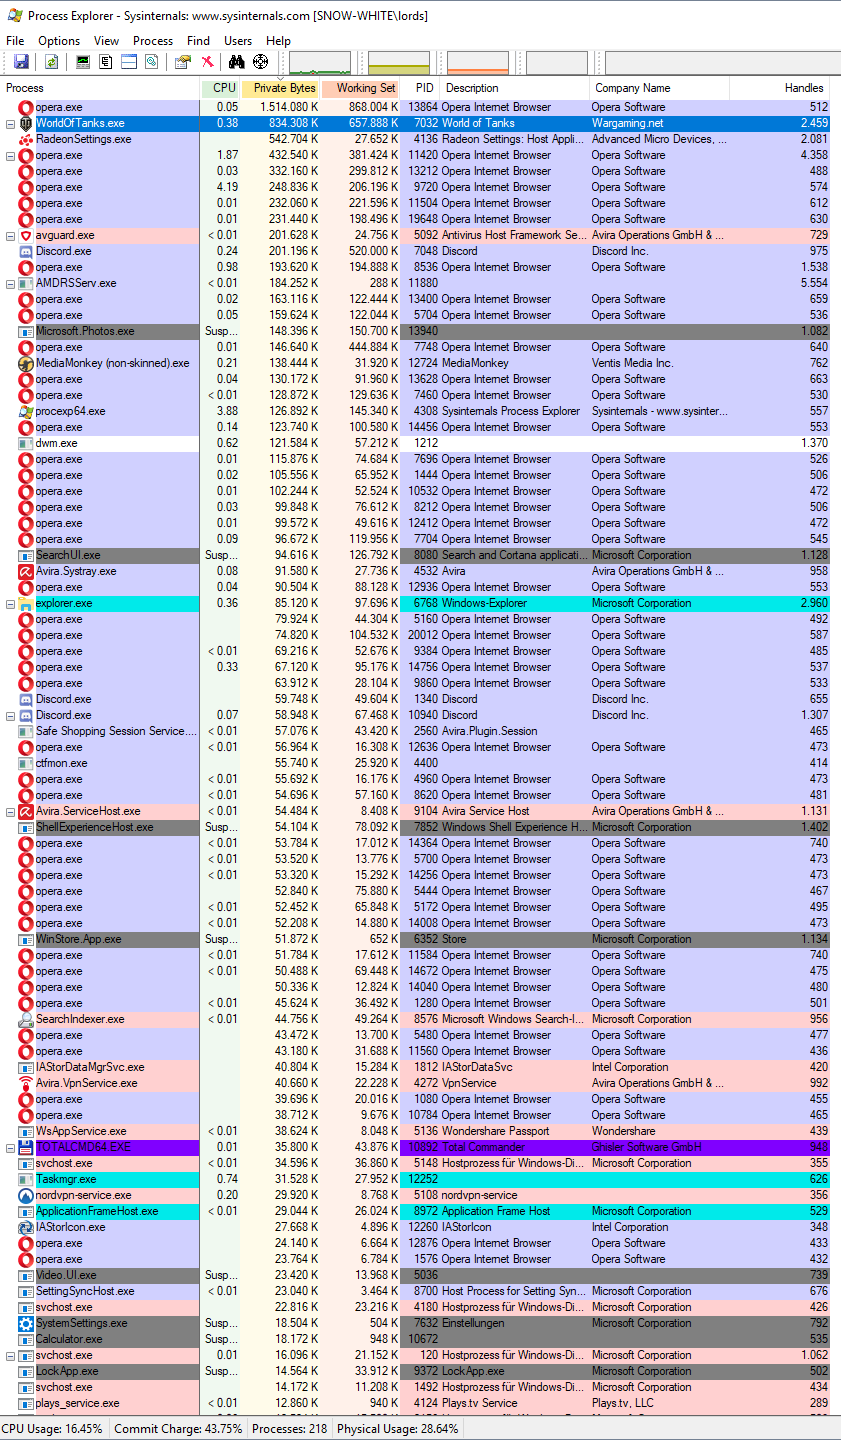The image size is (841, 1440).
Task: Click the WorldOfTanks.exe process icon
Action: pyautogui.click(x=26, y=123)
